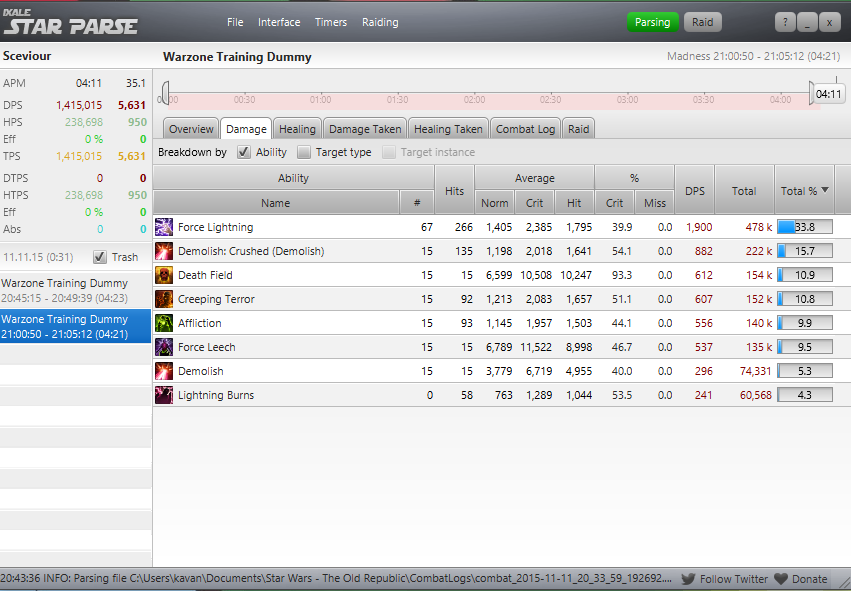Click the Force Leech ability name
851x591 pixels.
coord(207,347)
